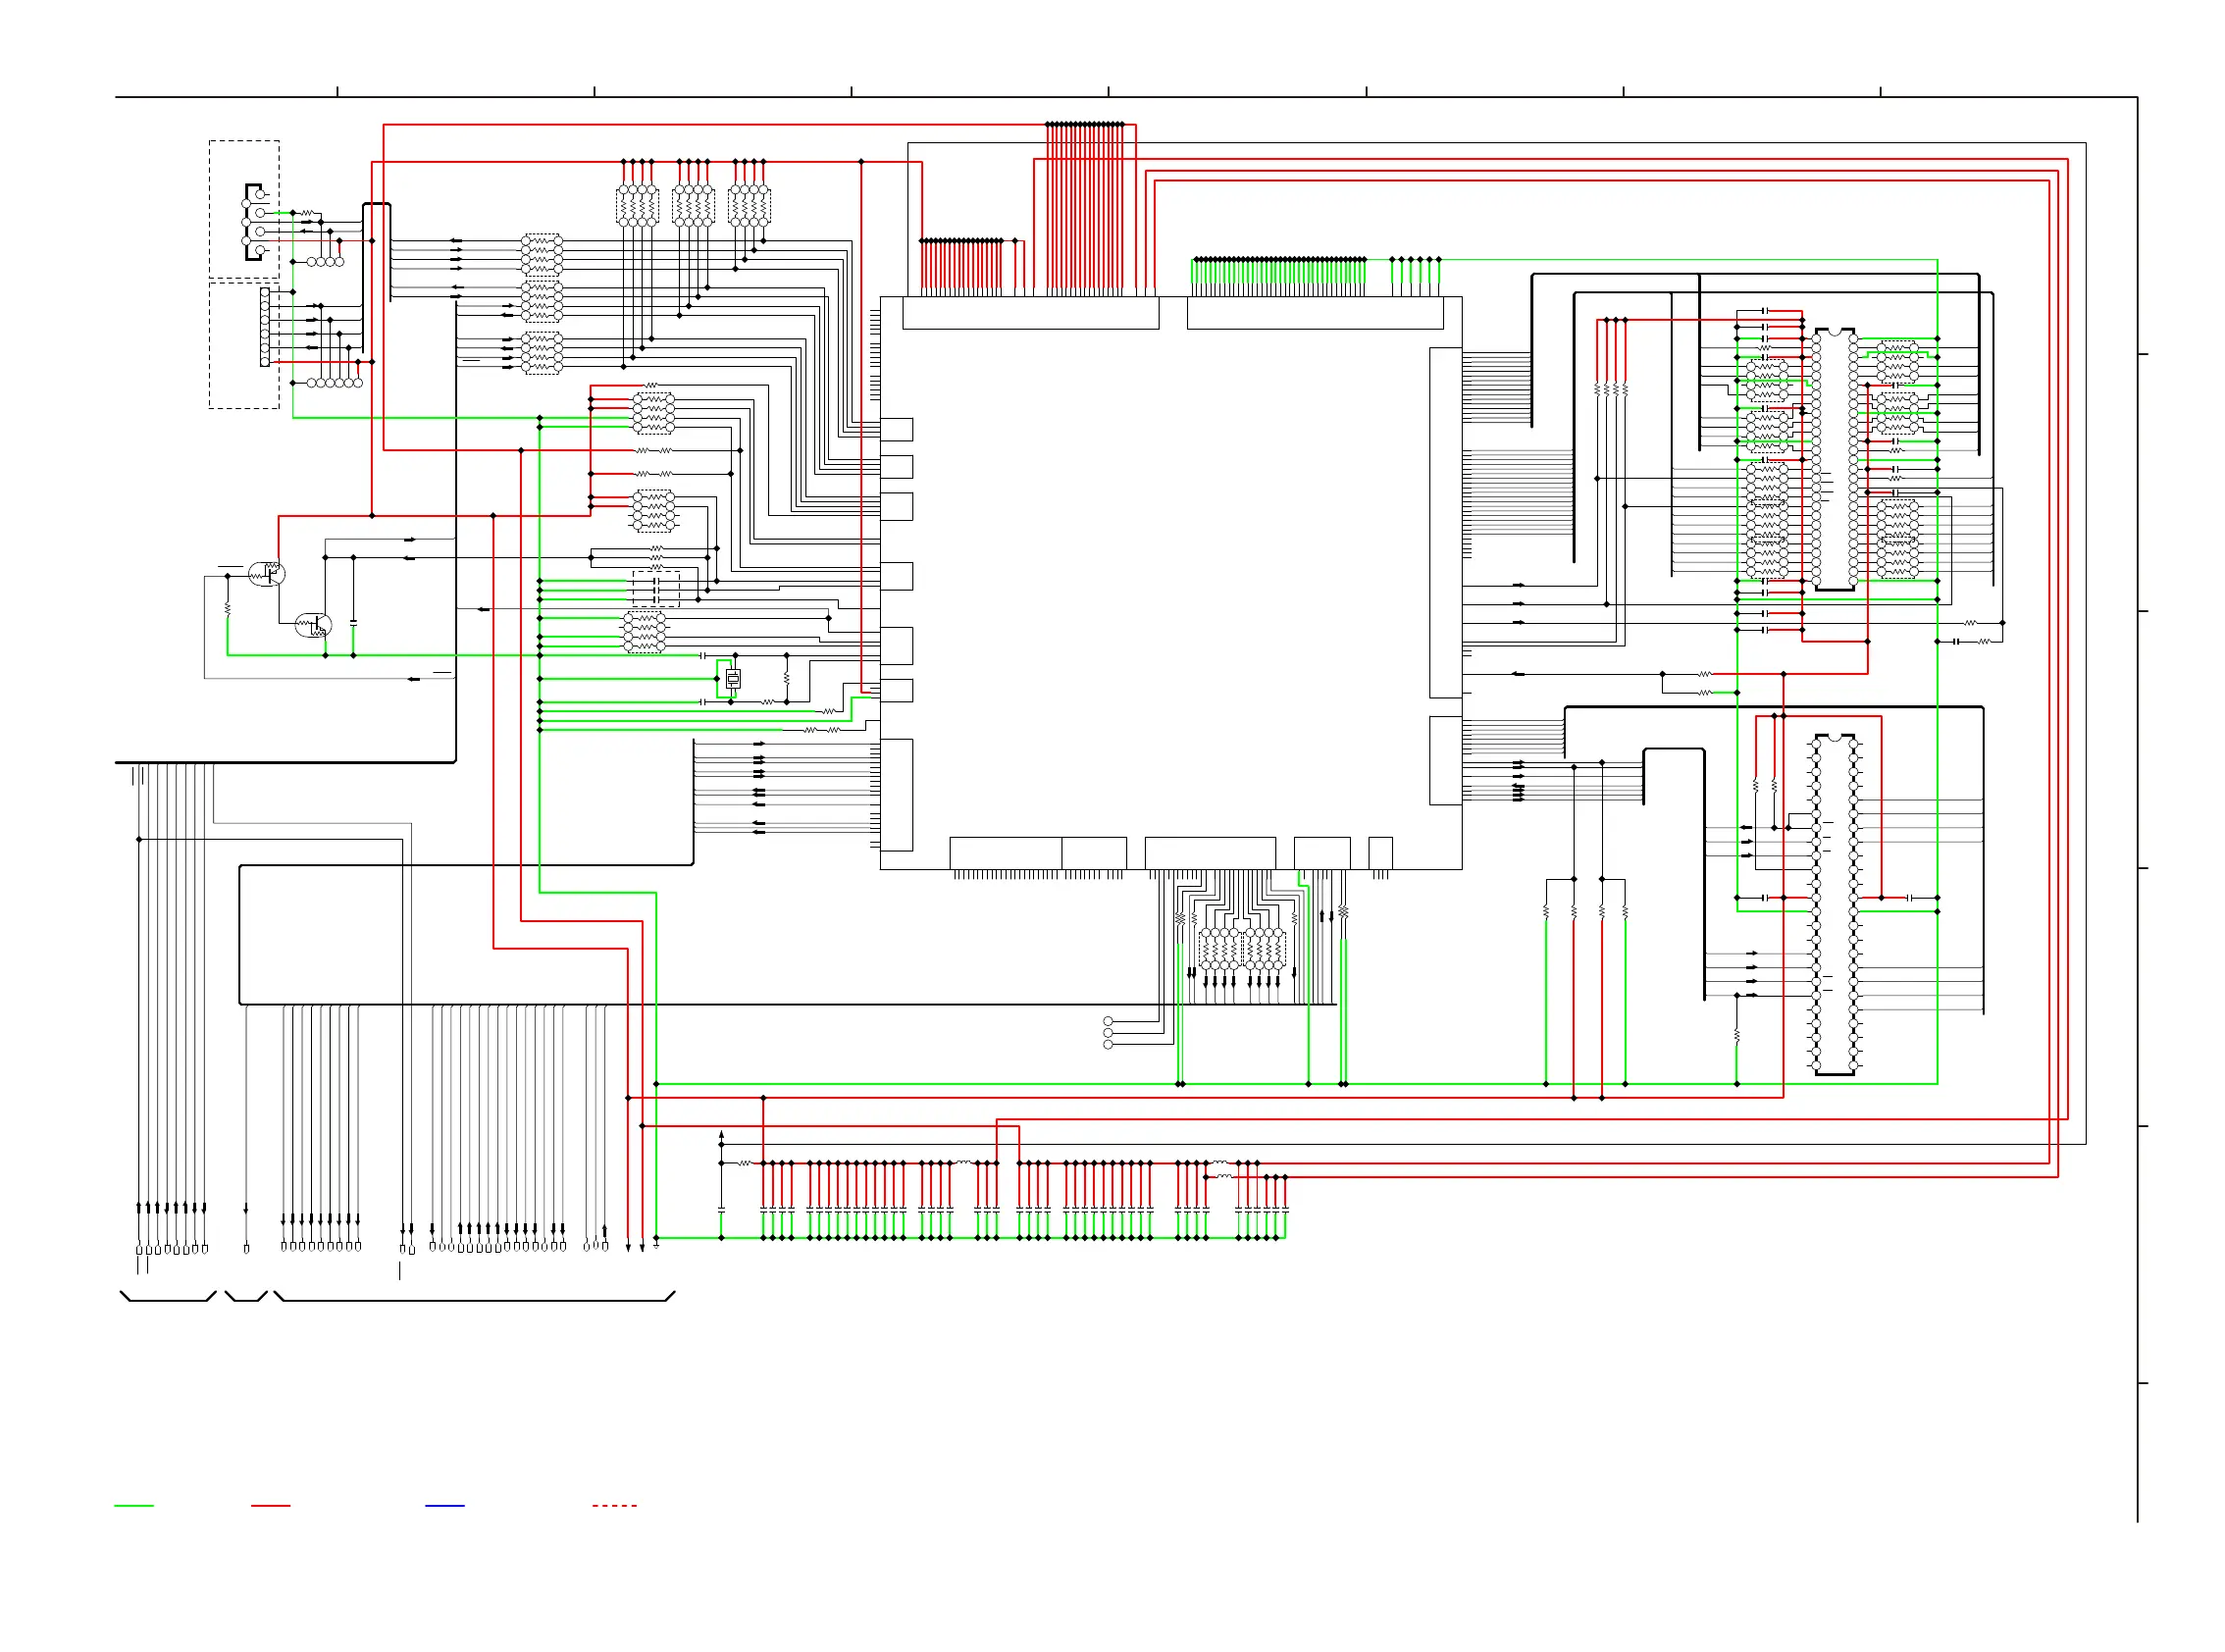The height and width of the screenshot is (1652, 2225).
Task: Click the green line legend swatch
Action: point(134,1505)
